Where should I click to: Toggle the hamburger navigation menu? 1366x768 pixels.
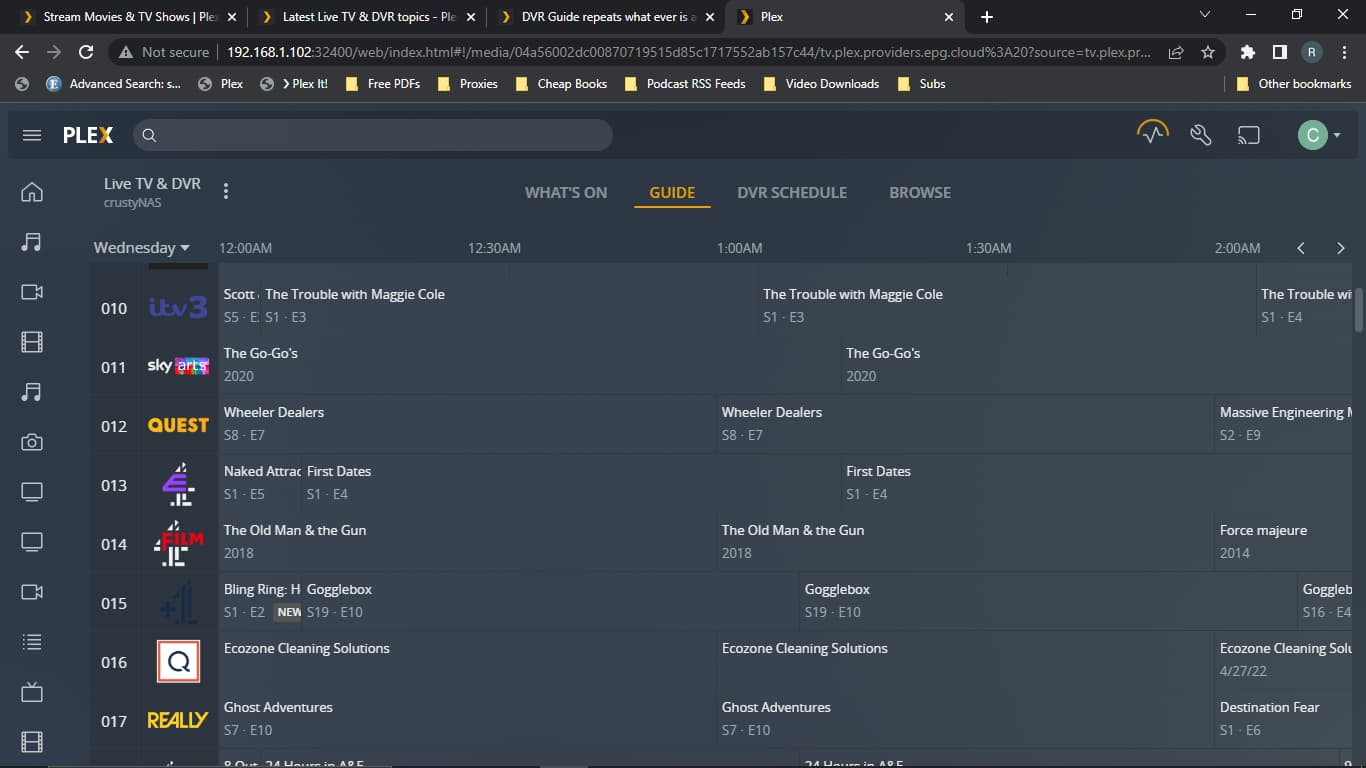coord(32,135)
